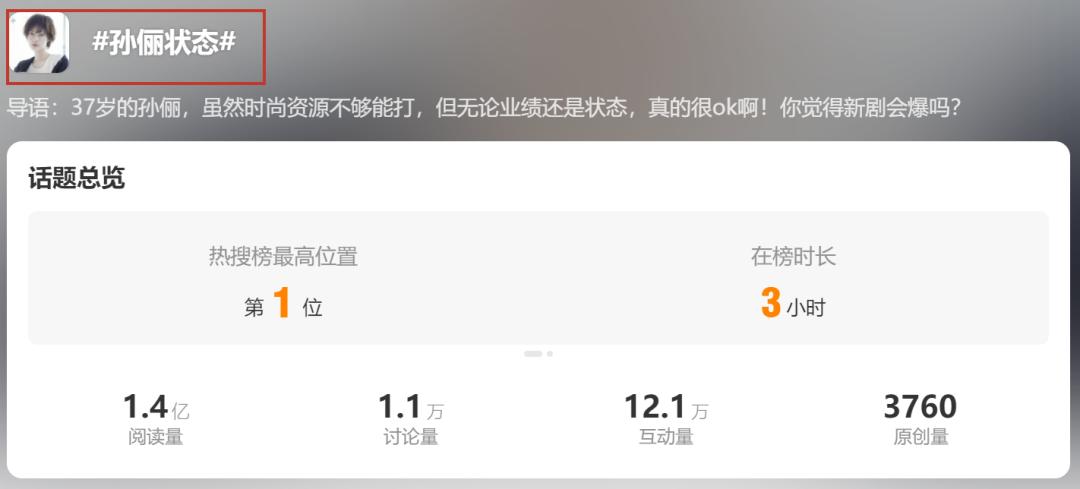Open the #孙俪状态# hashtag title
The image size is (1080, 489).
pos(164,43)
